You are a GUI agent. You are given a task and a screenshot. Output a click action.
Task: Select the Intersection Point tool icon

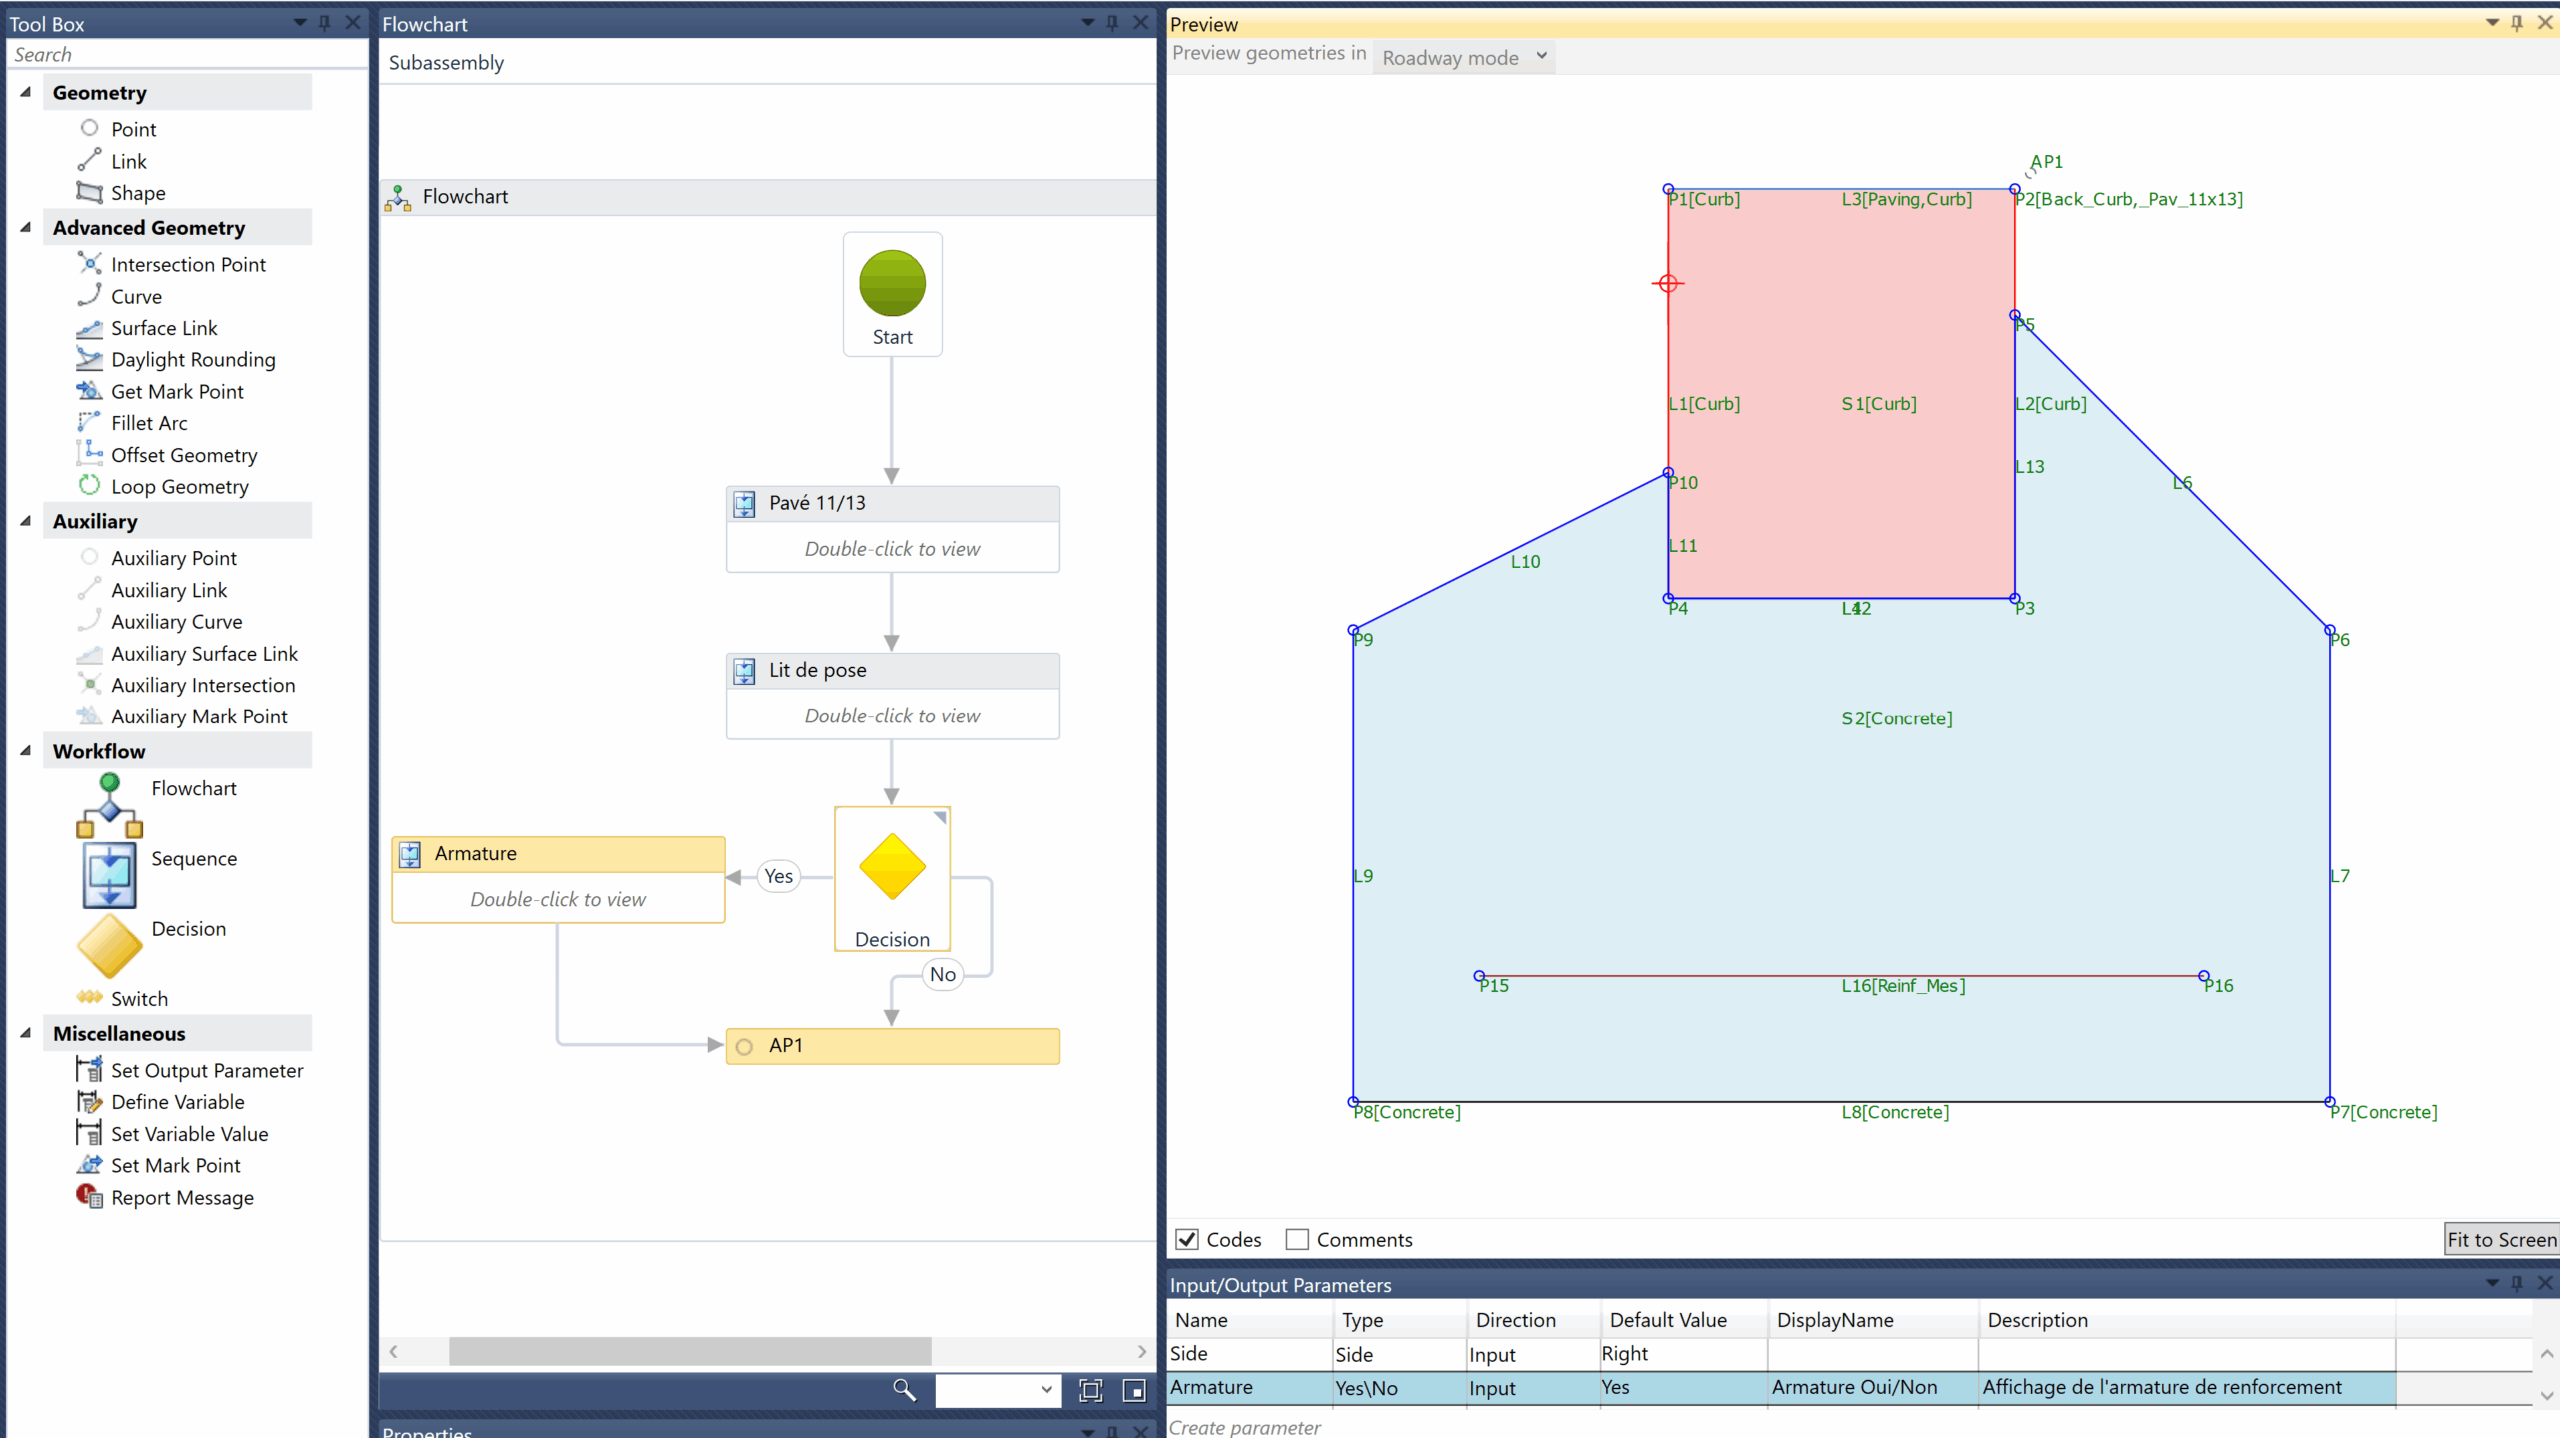pyautogui.click(x=90, y=264)
